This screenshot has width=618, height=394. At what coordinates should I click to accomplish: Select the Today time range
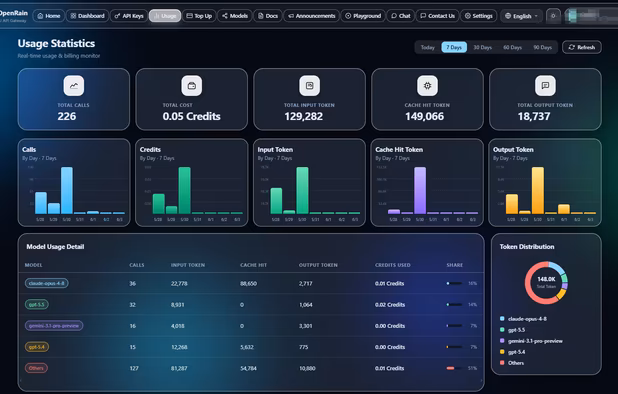click(x=428, y=47)
